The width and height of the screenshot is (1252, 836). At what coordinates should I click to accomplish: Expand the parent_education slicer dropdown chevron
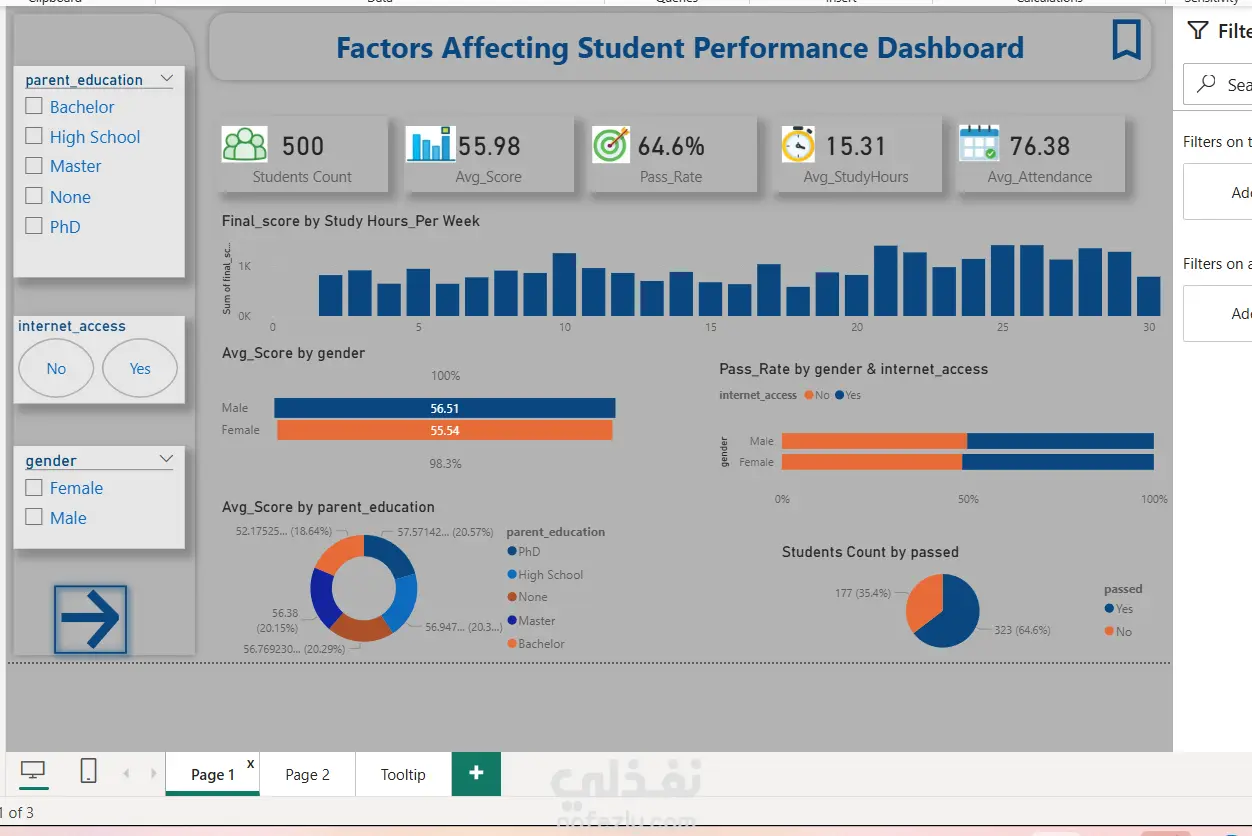coord(167,78)
